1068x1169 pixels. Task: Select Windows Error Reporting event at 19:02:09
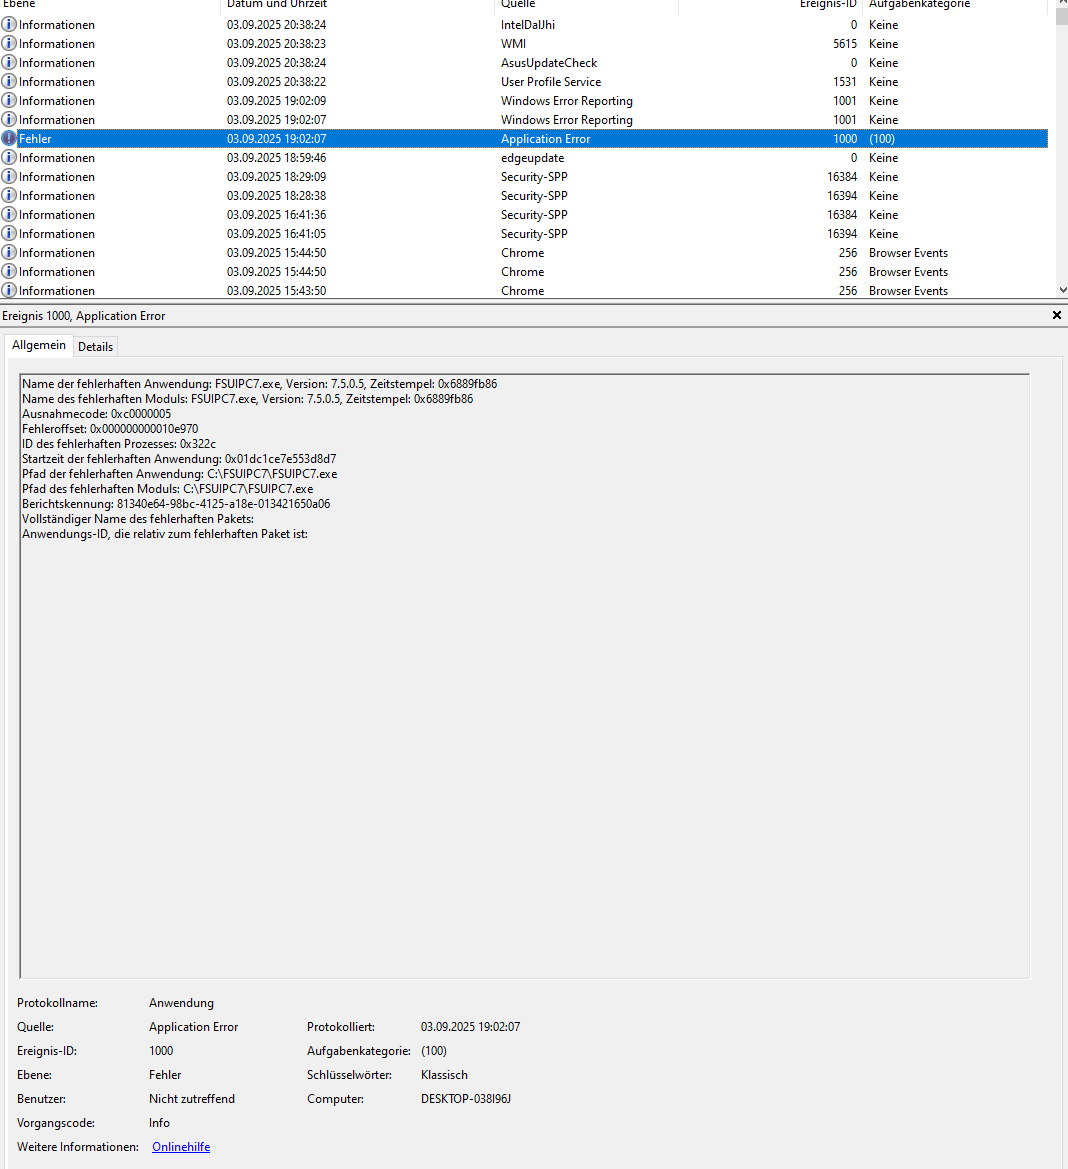524,101
